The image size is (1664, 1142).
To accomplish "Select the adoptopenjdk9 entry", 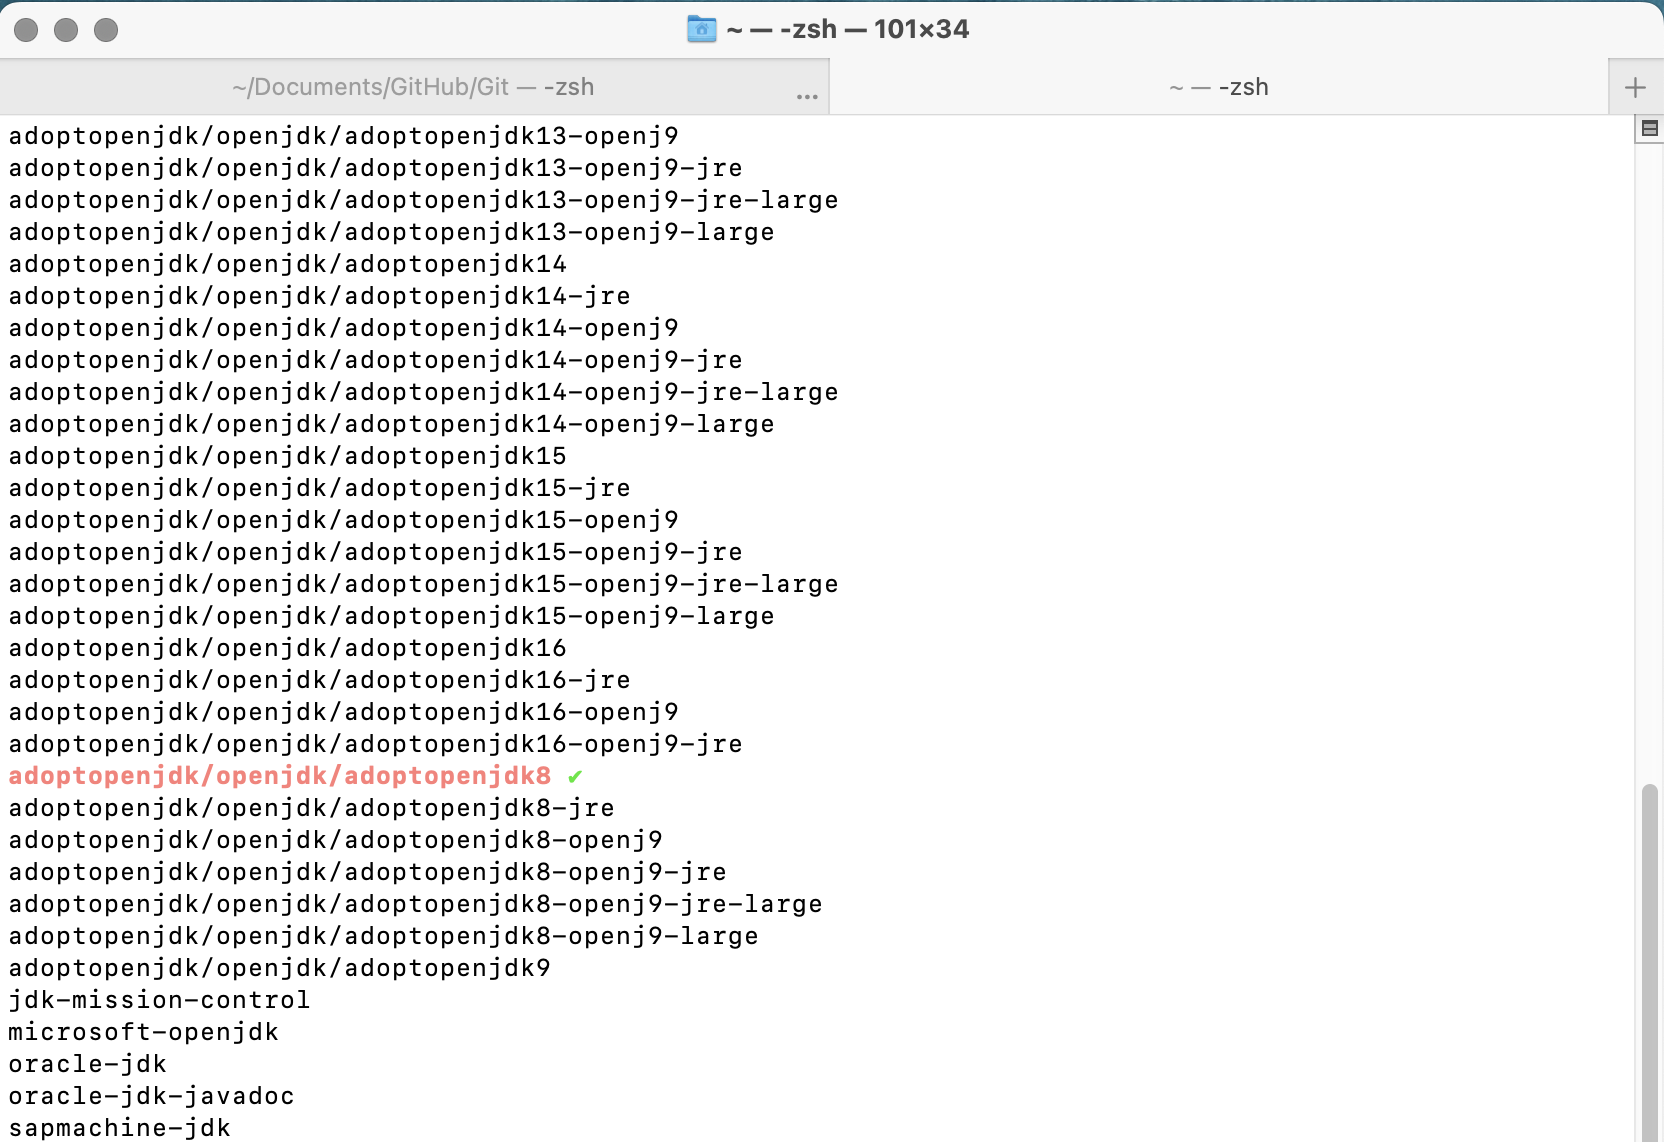I will [278, 968].
